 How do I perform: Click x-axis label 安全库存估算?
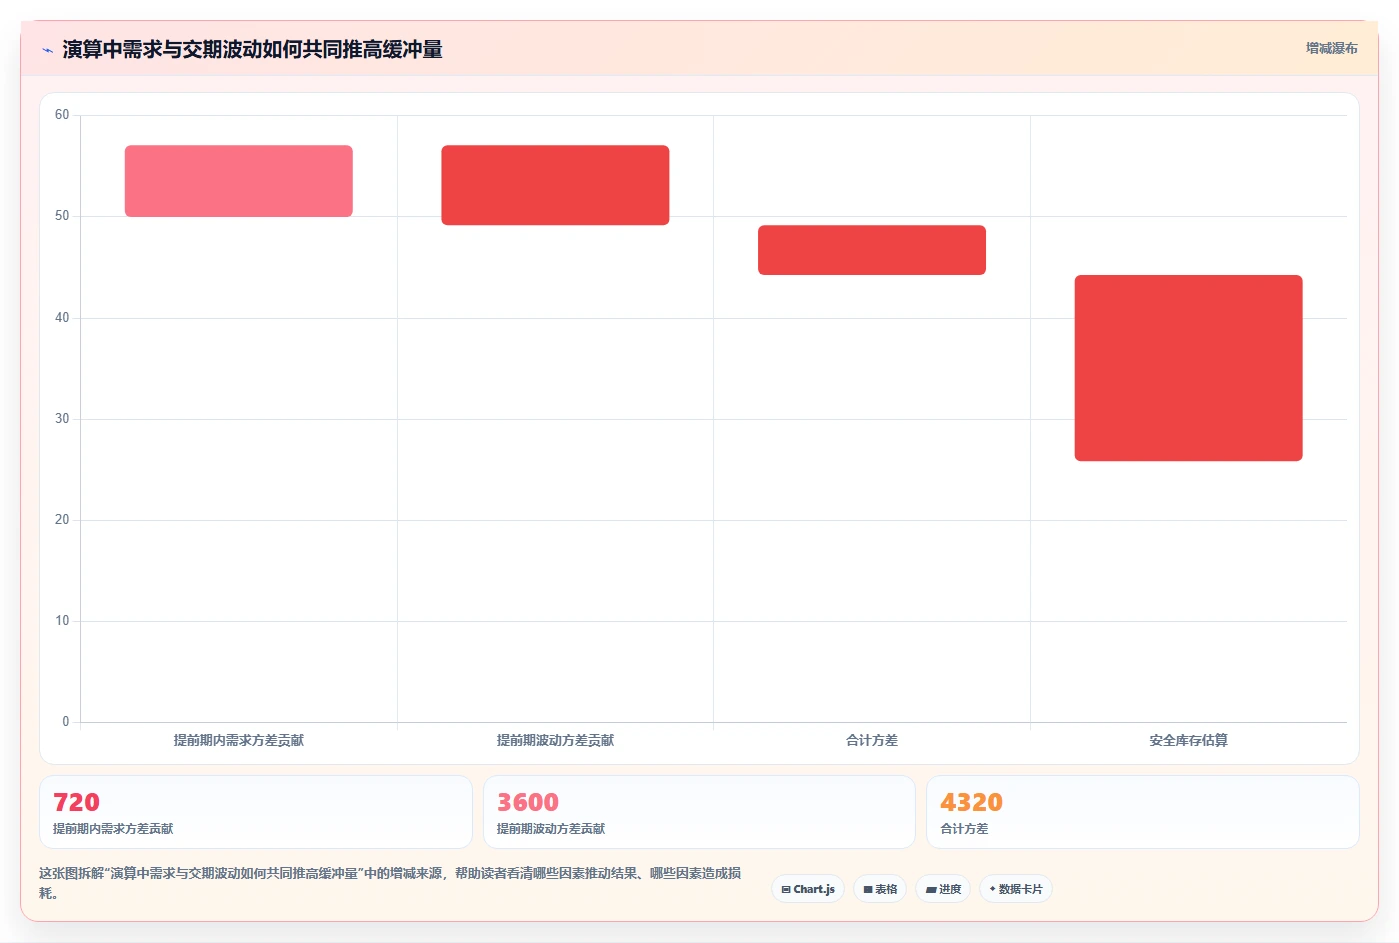1188,741
